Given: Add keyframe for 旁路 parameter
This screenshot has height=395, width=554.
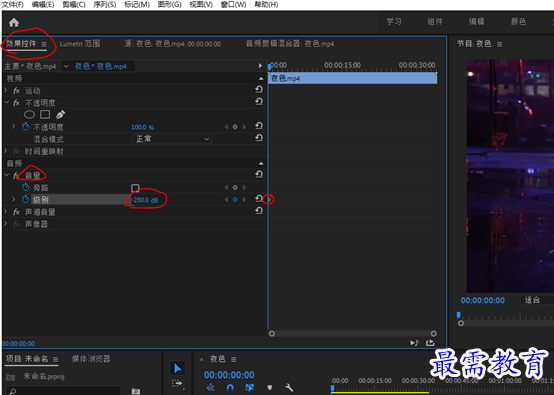Looking at the screenshot, I should coord(235,188).
